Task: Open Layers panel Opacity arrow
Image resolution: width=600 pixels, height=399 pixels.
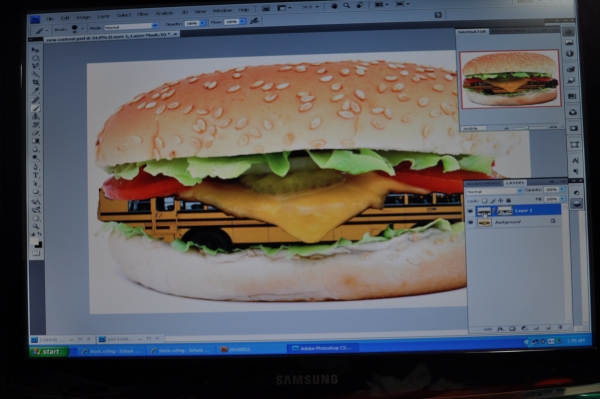Action: [562, 189]
